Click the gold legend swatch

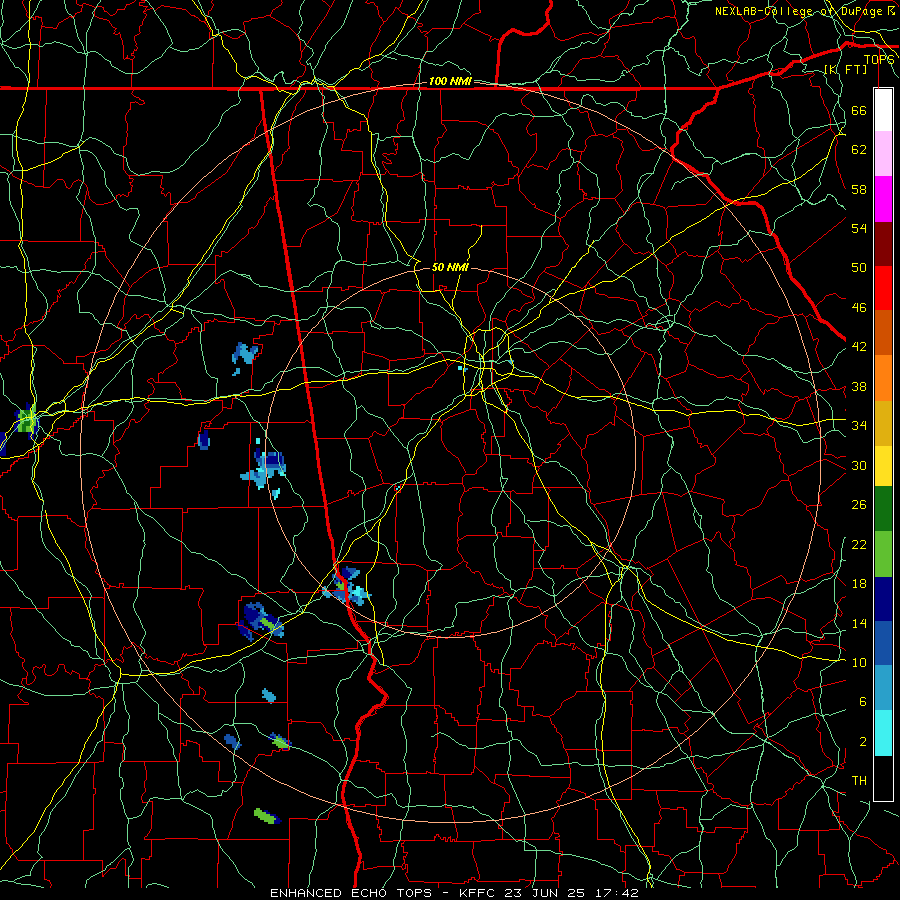pos(883,422)
